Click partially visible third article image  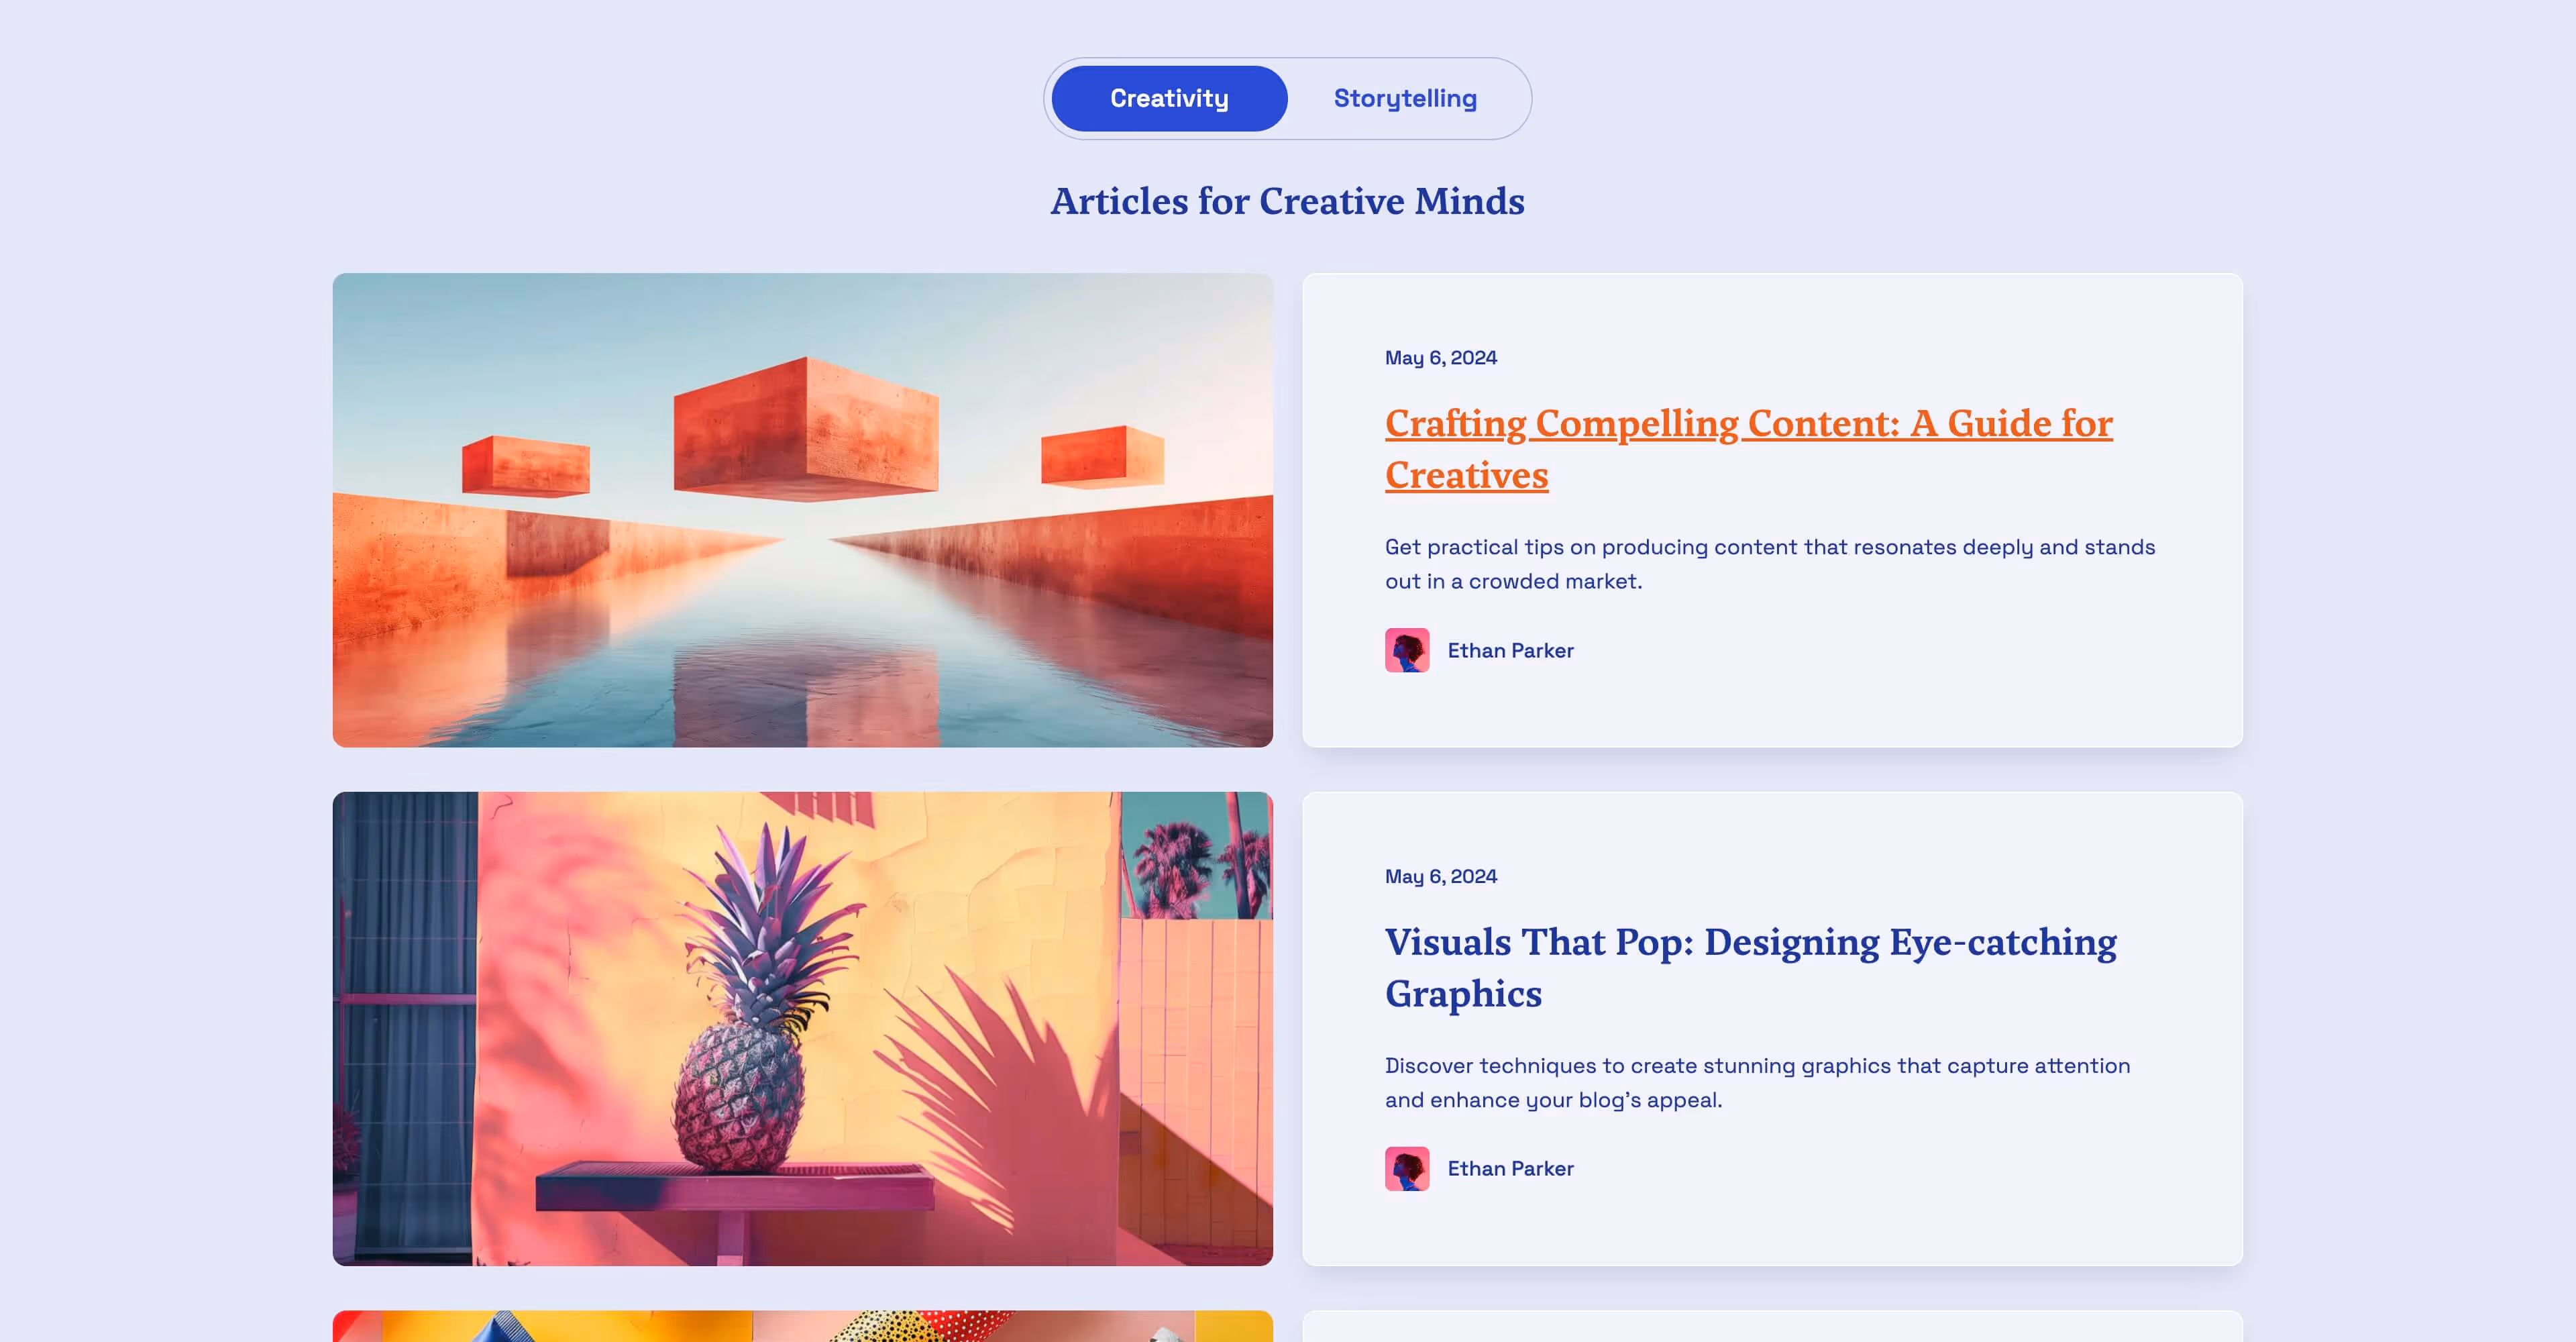tap(802, 1326)
